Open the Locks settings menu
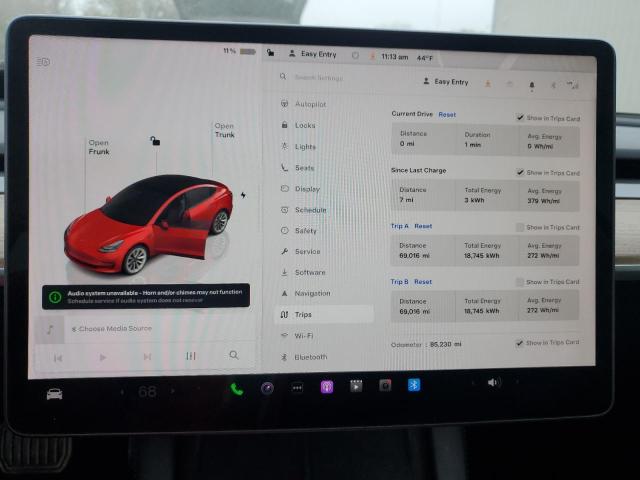 pyautogui.click(x=299, y=125)
